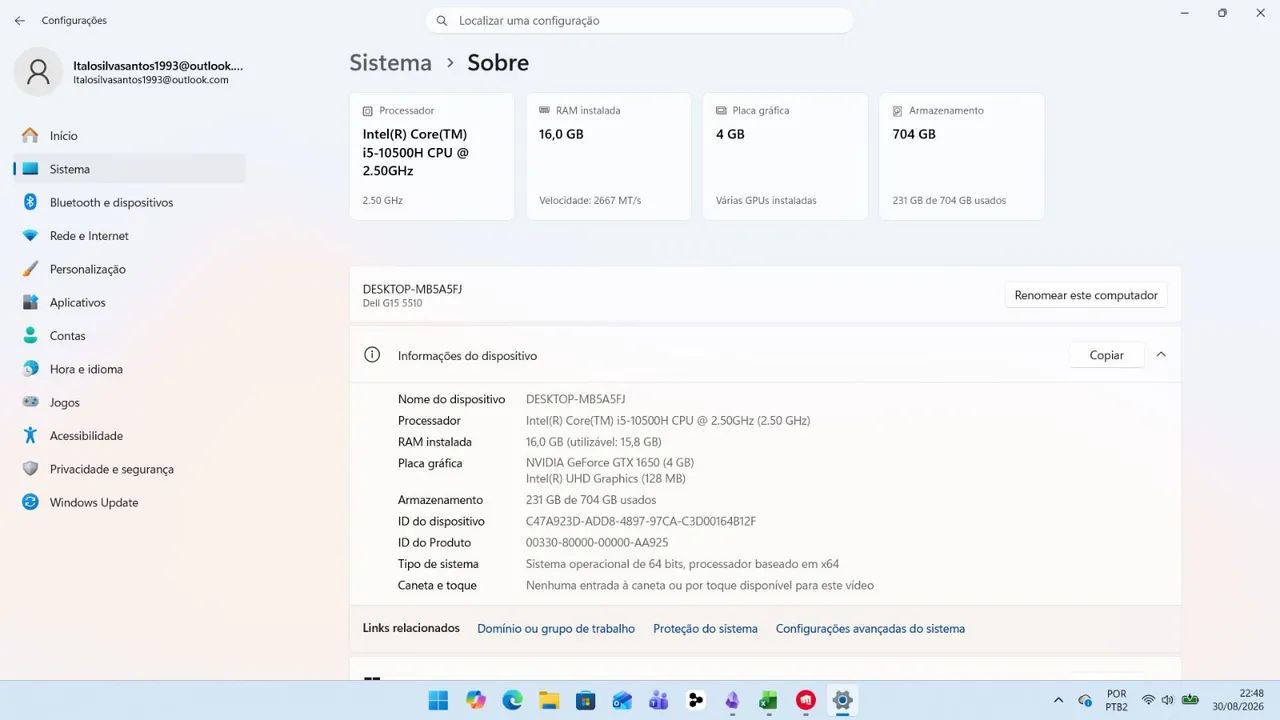Click the Localizar uma configuração search box

(639, 20)
